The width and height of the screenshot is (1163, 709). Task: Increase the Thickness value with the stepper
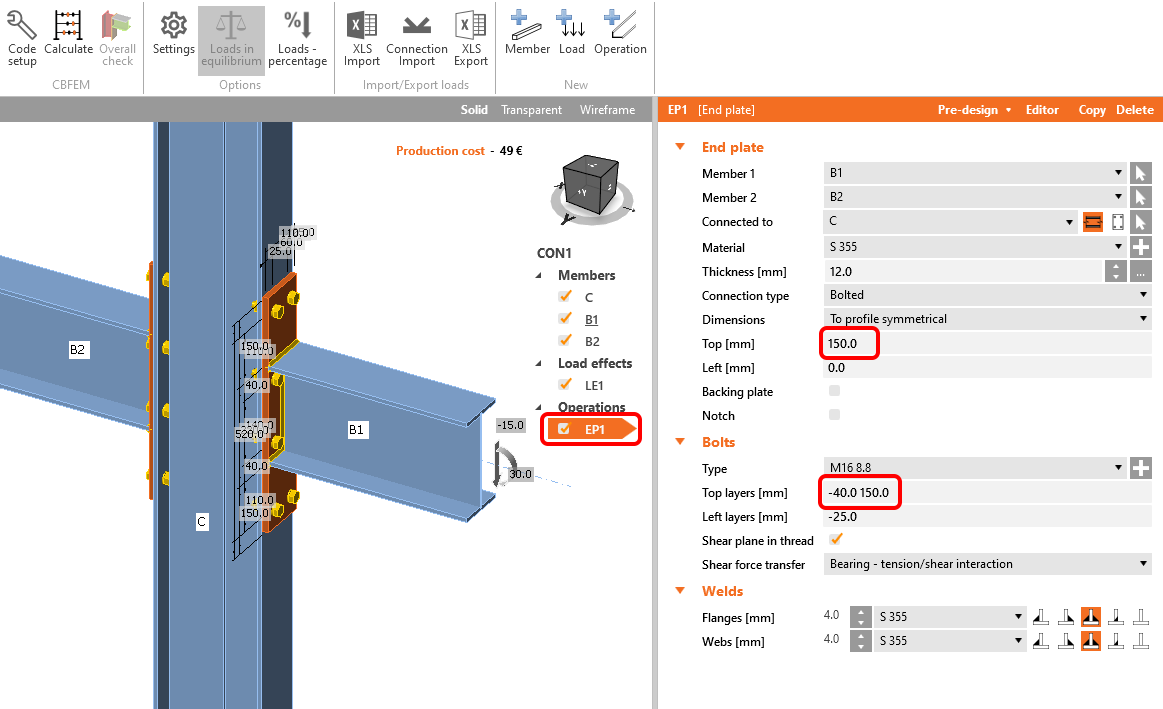click(1116, 266)
